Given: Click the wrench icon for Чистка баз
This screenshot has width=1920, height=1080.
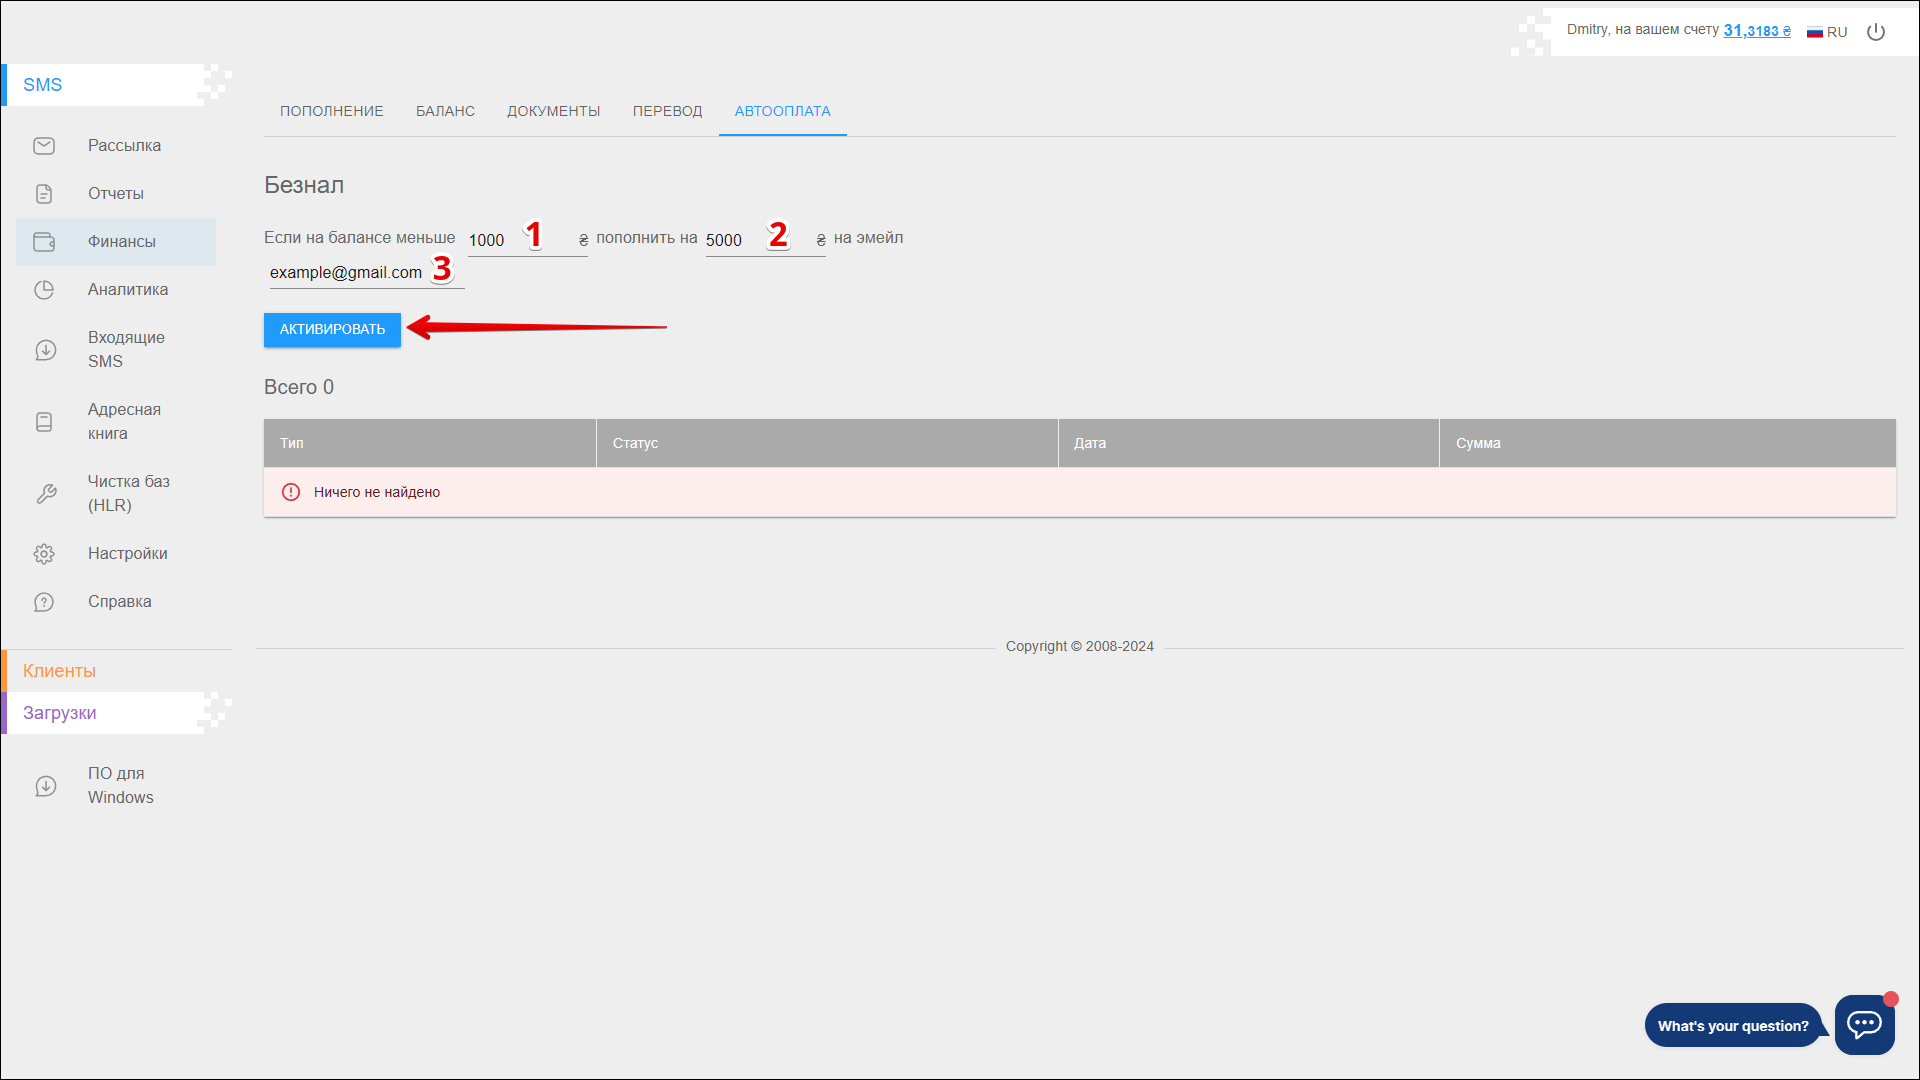Looking at the screenshot, I should pos(46,494).
